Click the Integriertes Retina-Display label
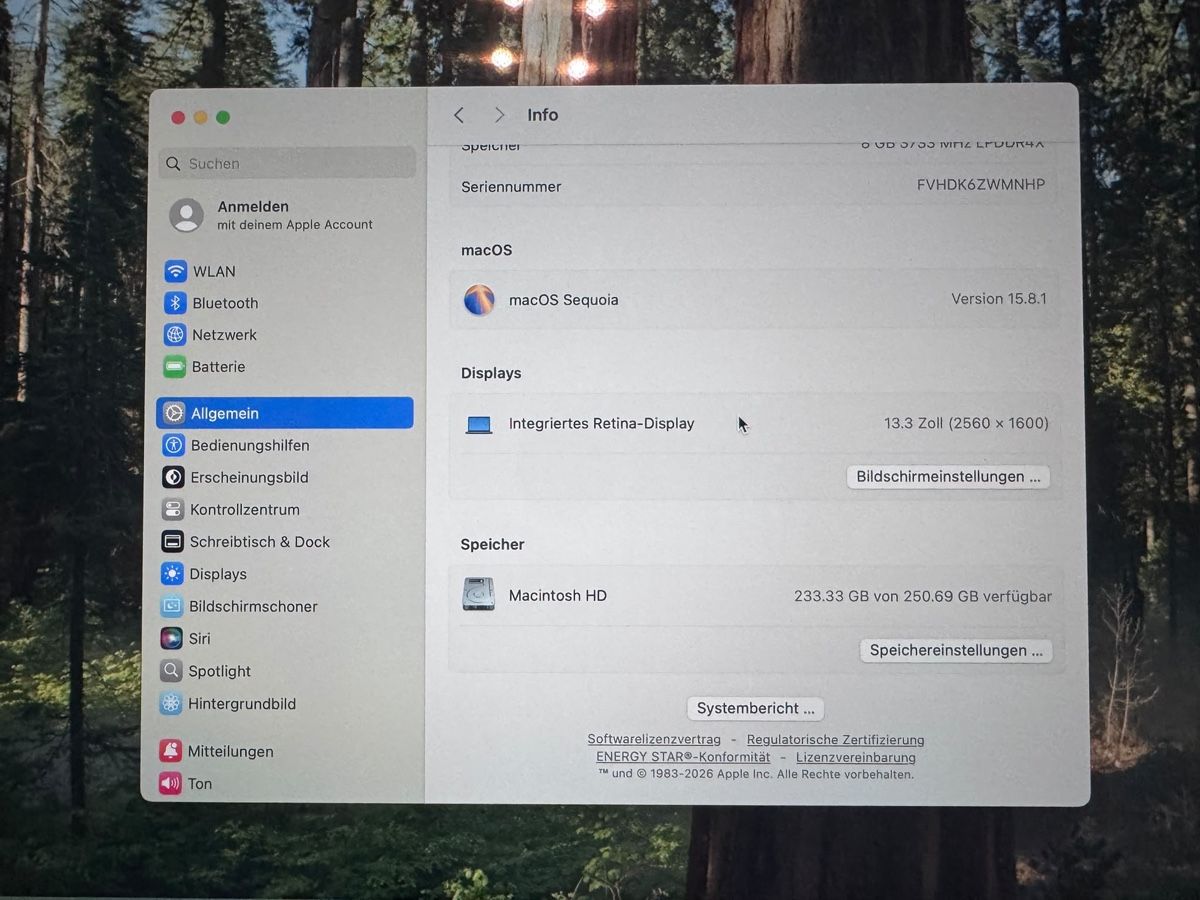This screenshot has width=1200, height=900. tap(601, 423)
